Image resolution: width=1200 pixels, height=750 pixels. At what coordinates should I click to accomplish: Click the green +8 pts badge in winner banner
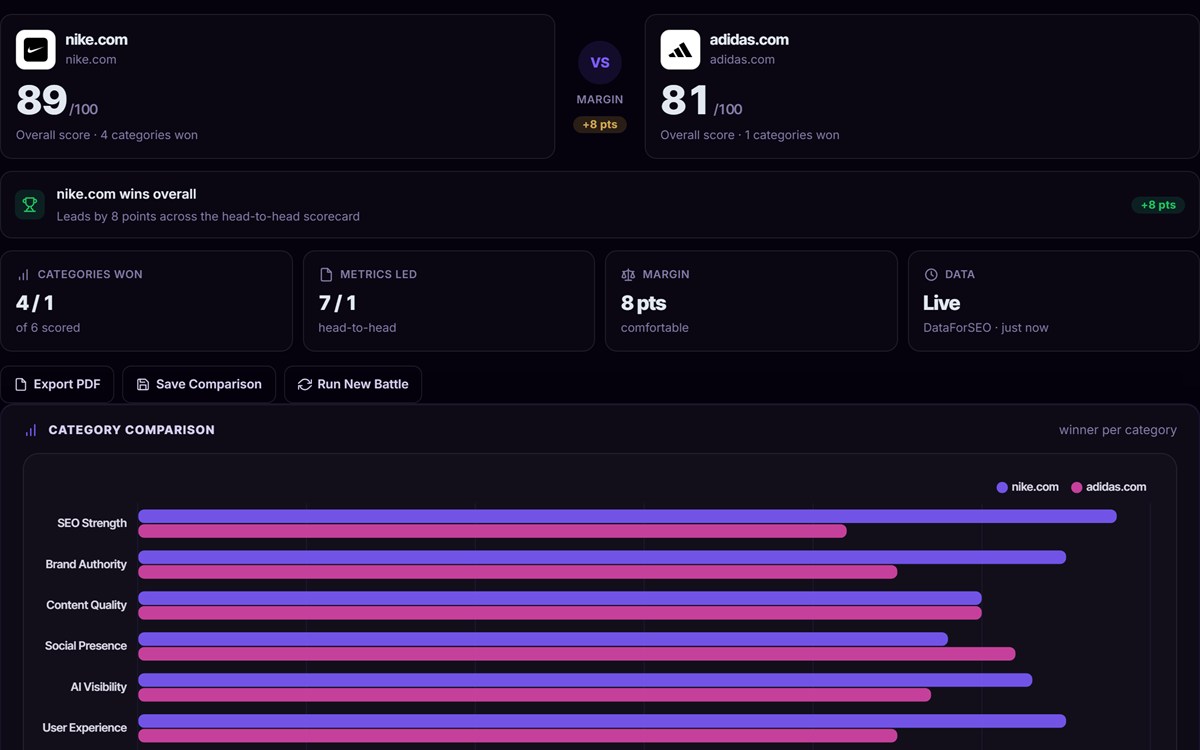tap(1158, 205)
